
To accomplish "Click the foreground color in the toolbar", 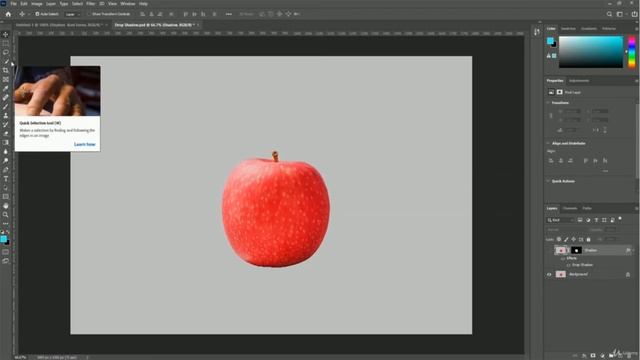I will point(4,239).
